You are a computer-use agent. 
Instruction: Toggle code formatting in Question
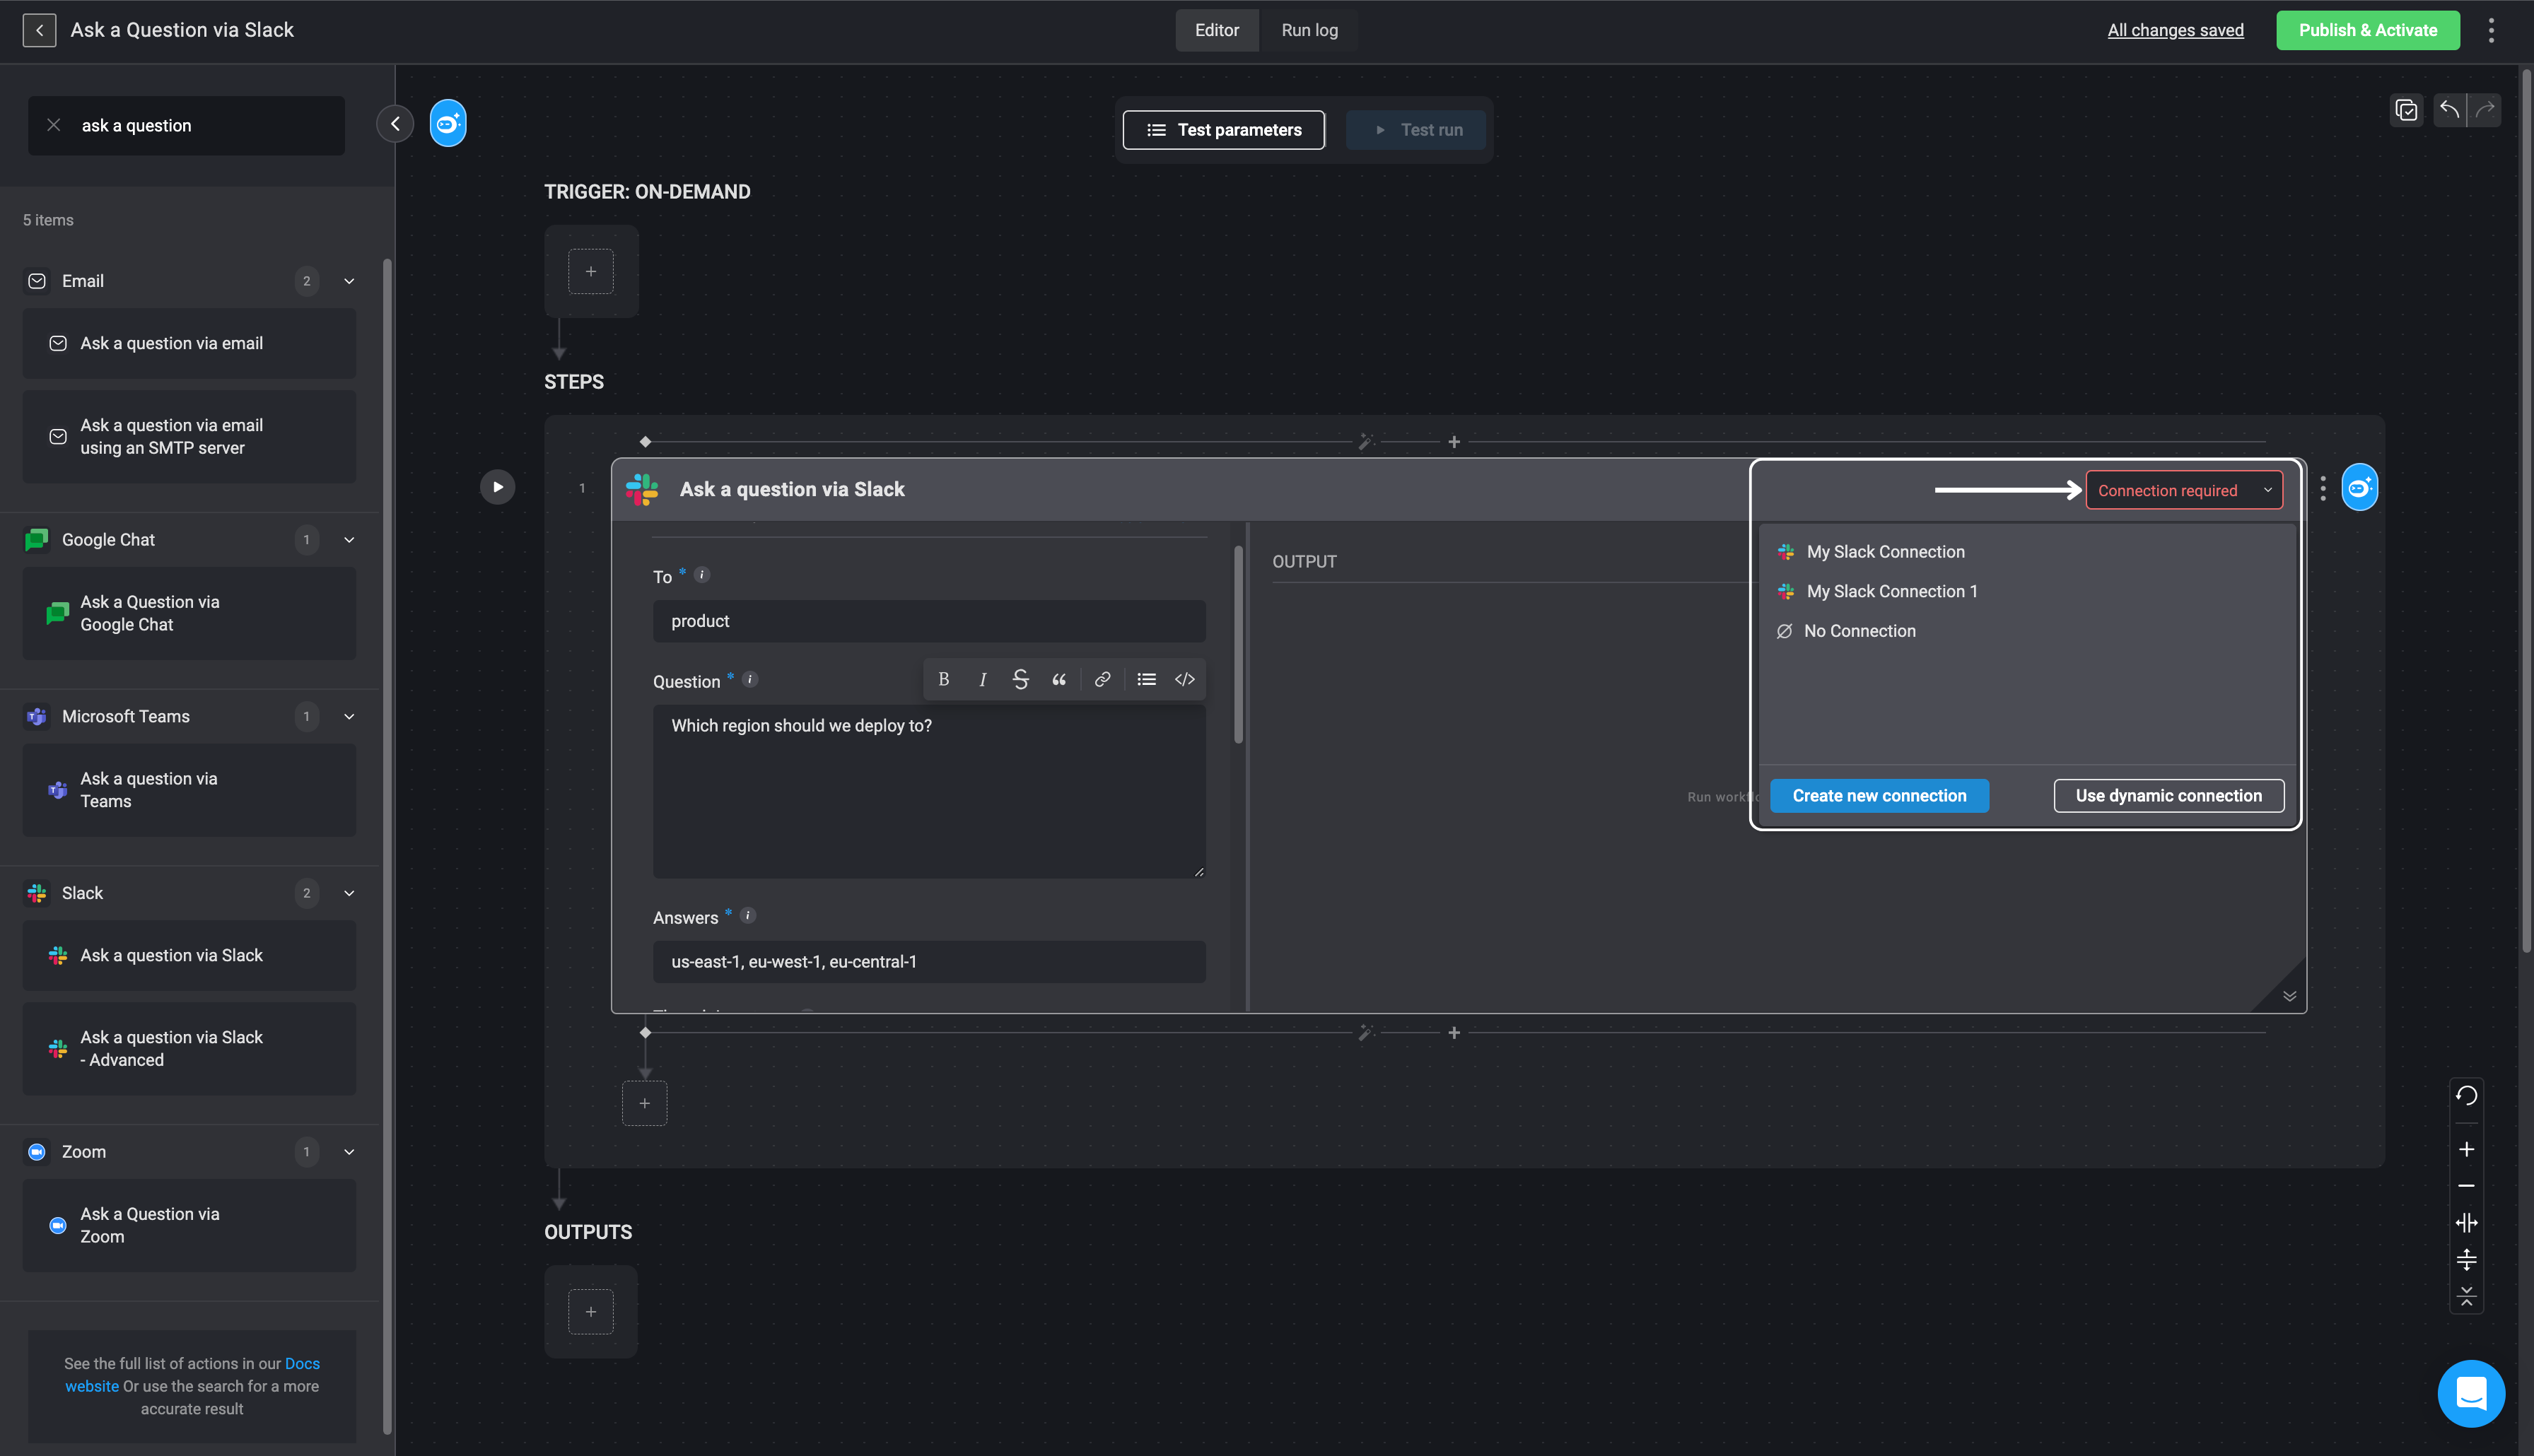click(1185, 679)
